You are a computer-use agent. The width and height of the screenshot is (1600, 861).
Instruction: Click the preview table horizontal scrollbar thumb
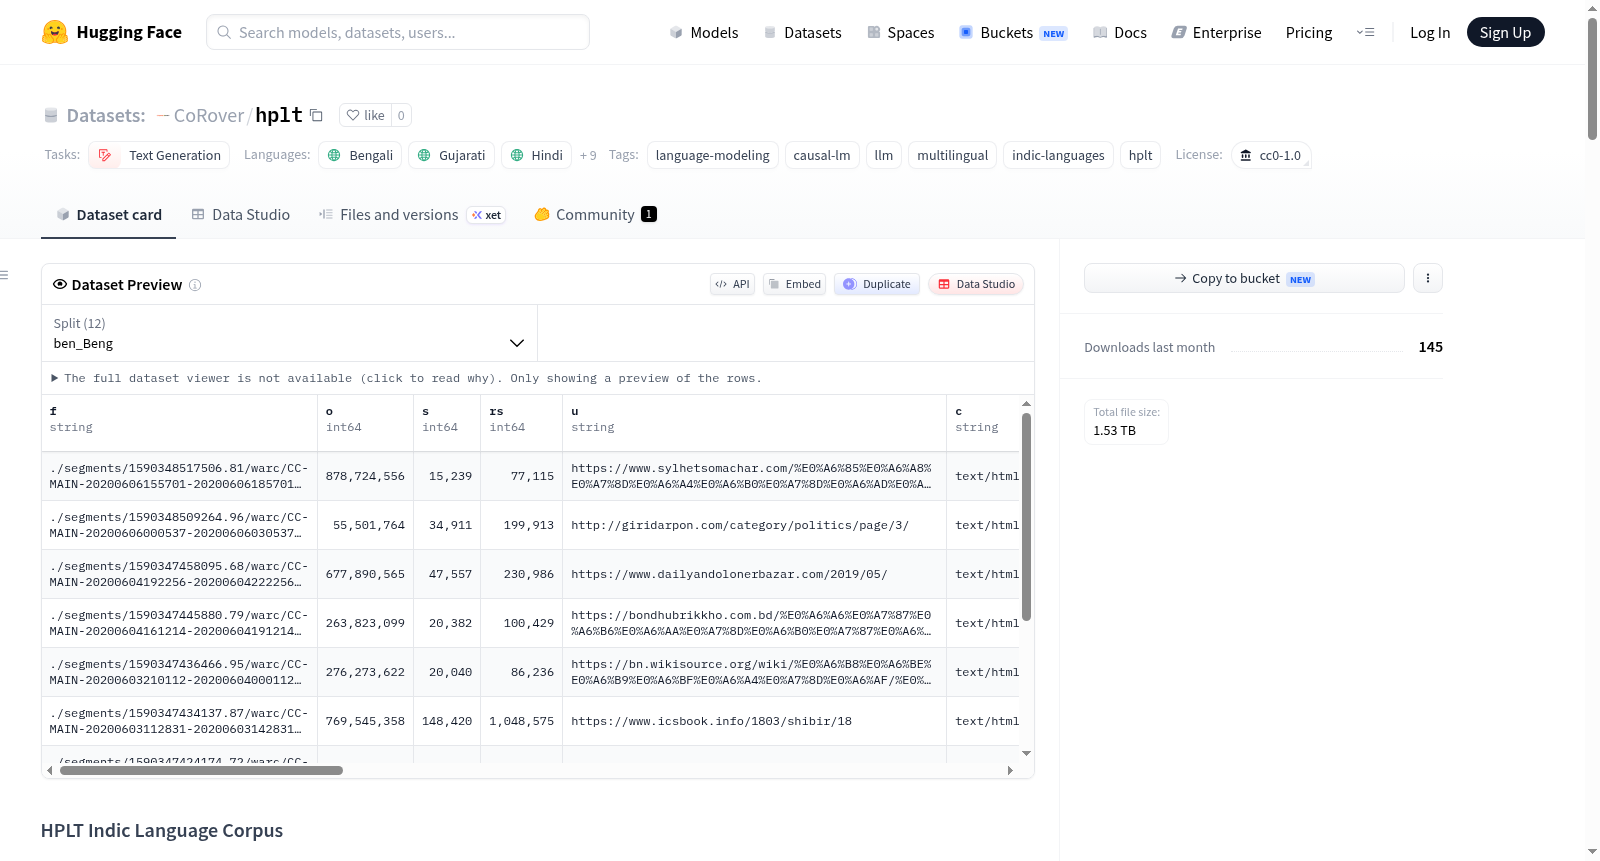tap(201, 771)
